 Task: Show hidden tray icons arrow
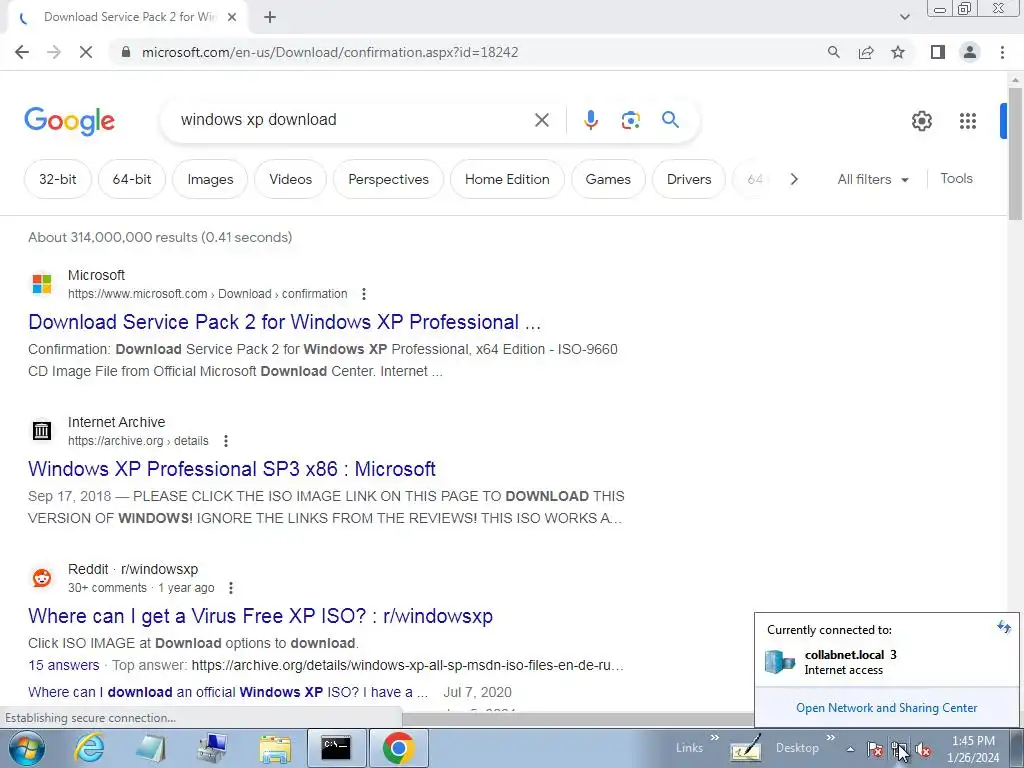click(x=850, y=749)
